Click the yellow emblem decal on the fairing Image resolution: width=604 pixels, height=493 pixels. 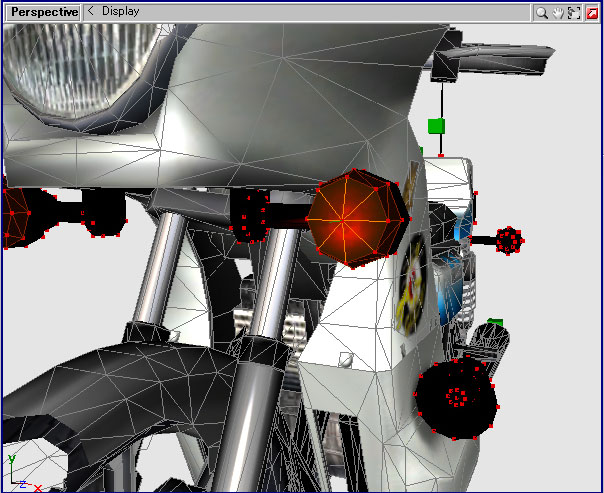411,283
